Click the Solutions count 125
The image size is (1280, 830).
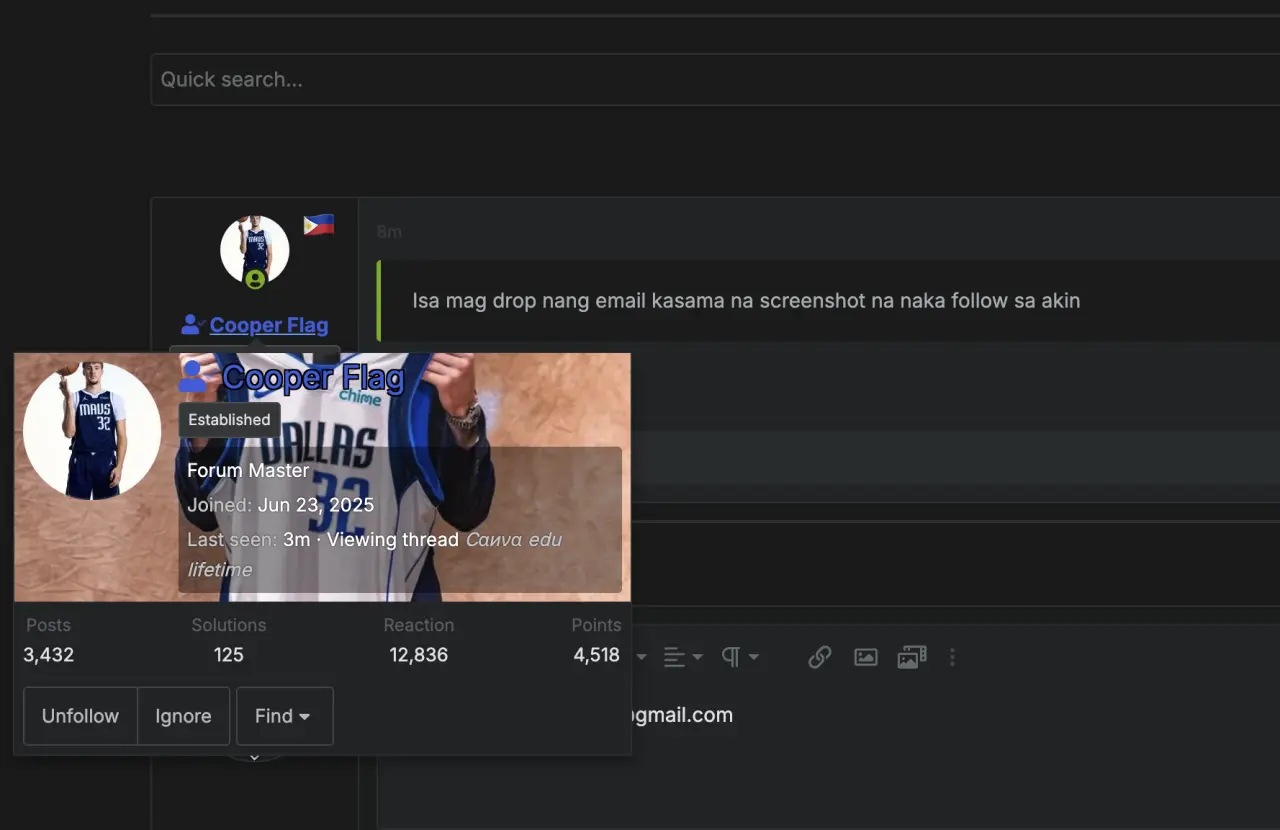[x=229, y=655]
